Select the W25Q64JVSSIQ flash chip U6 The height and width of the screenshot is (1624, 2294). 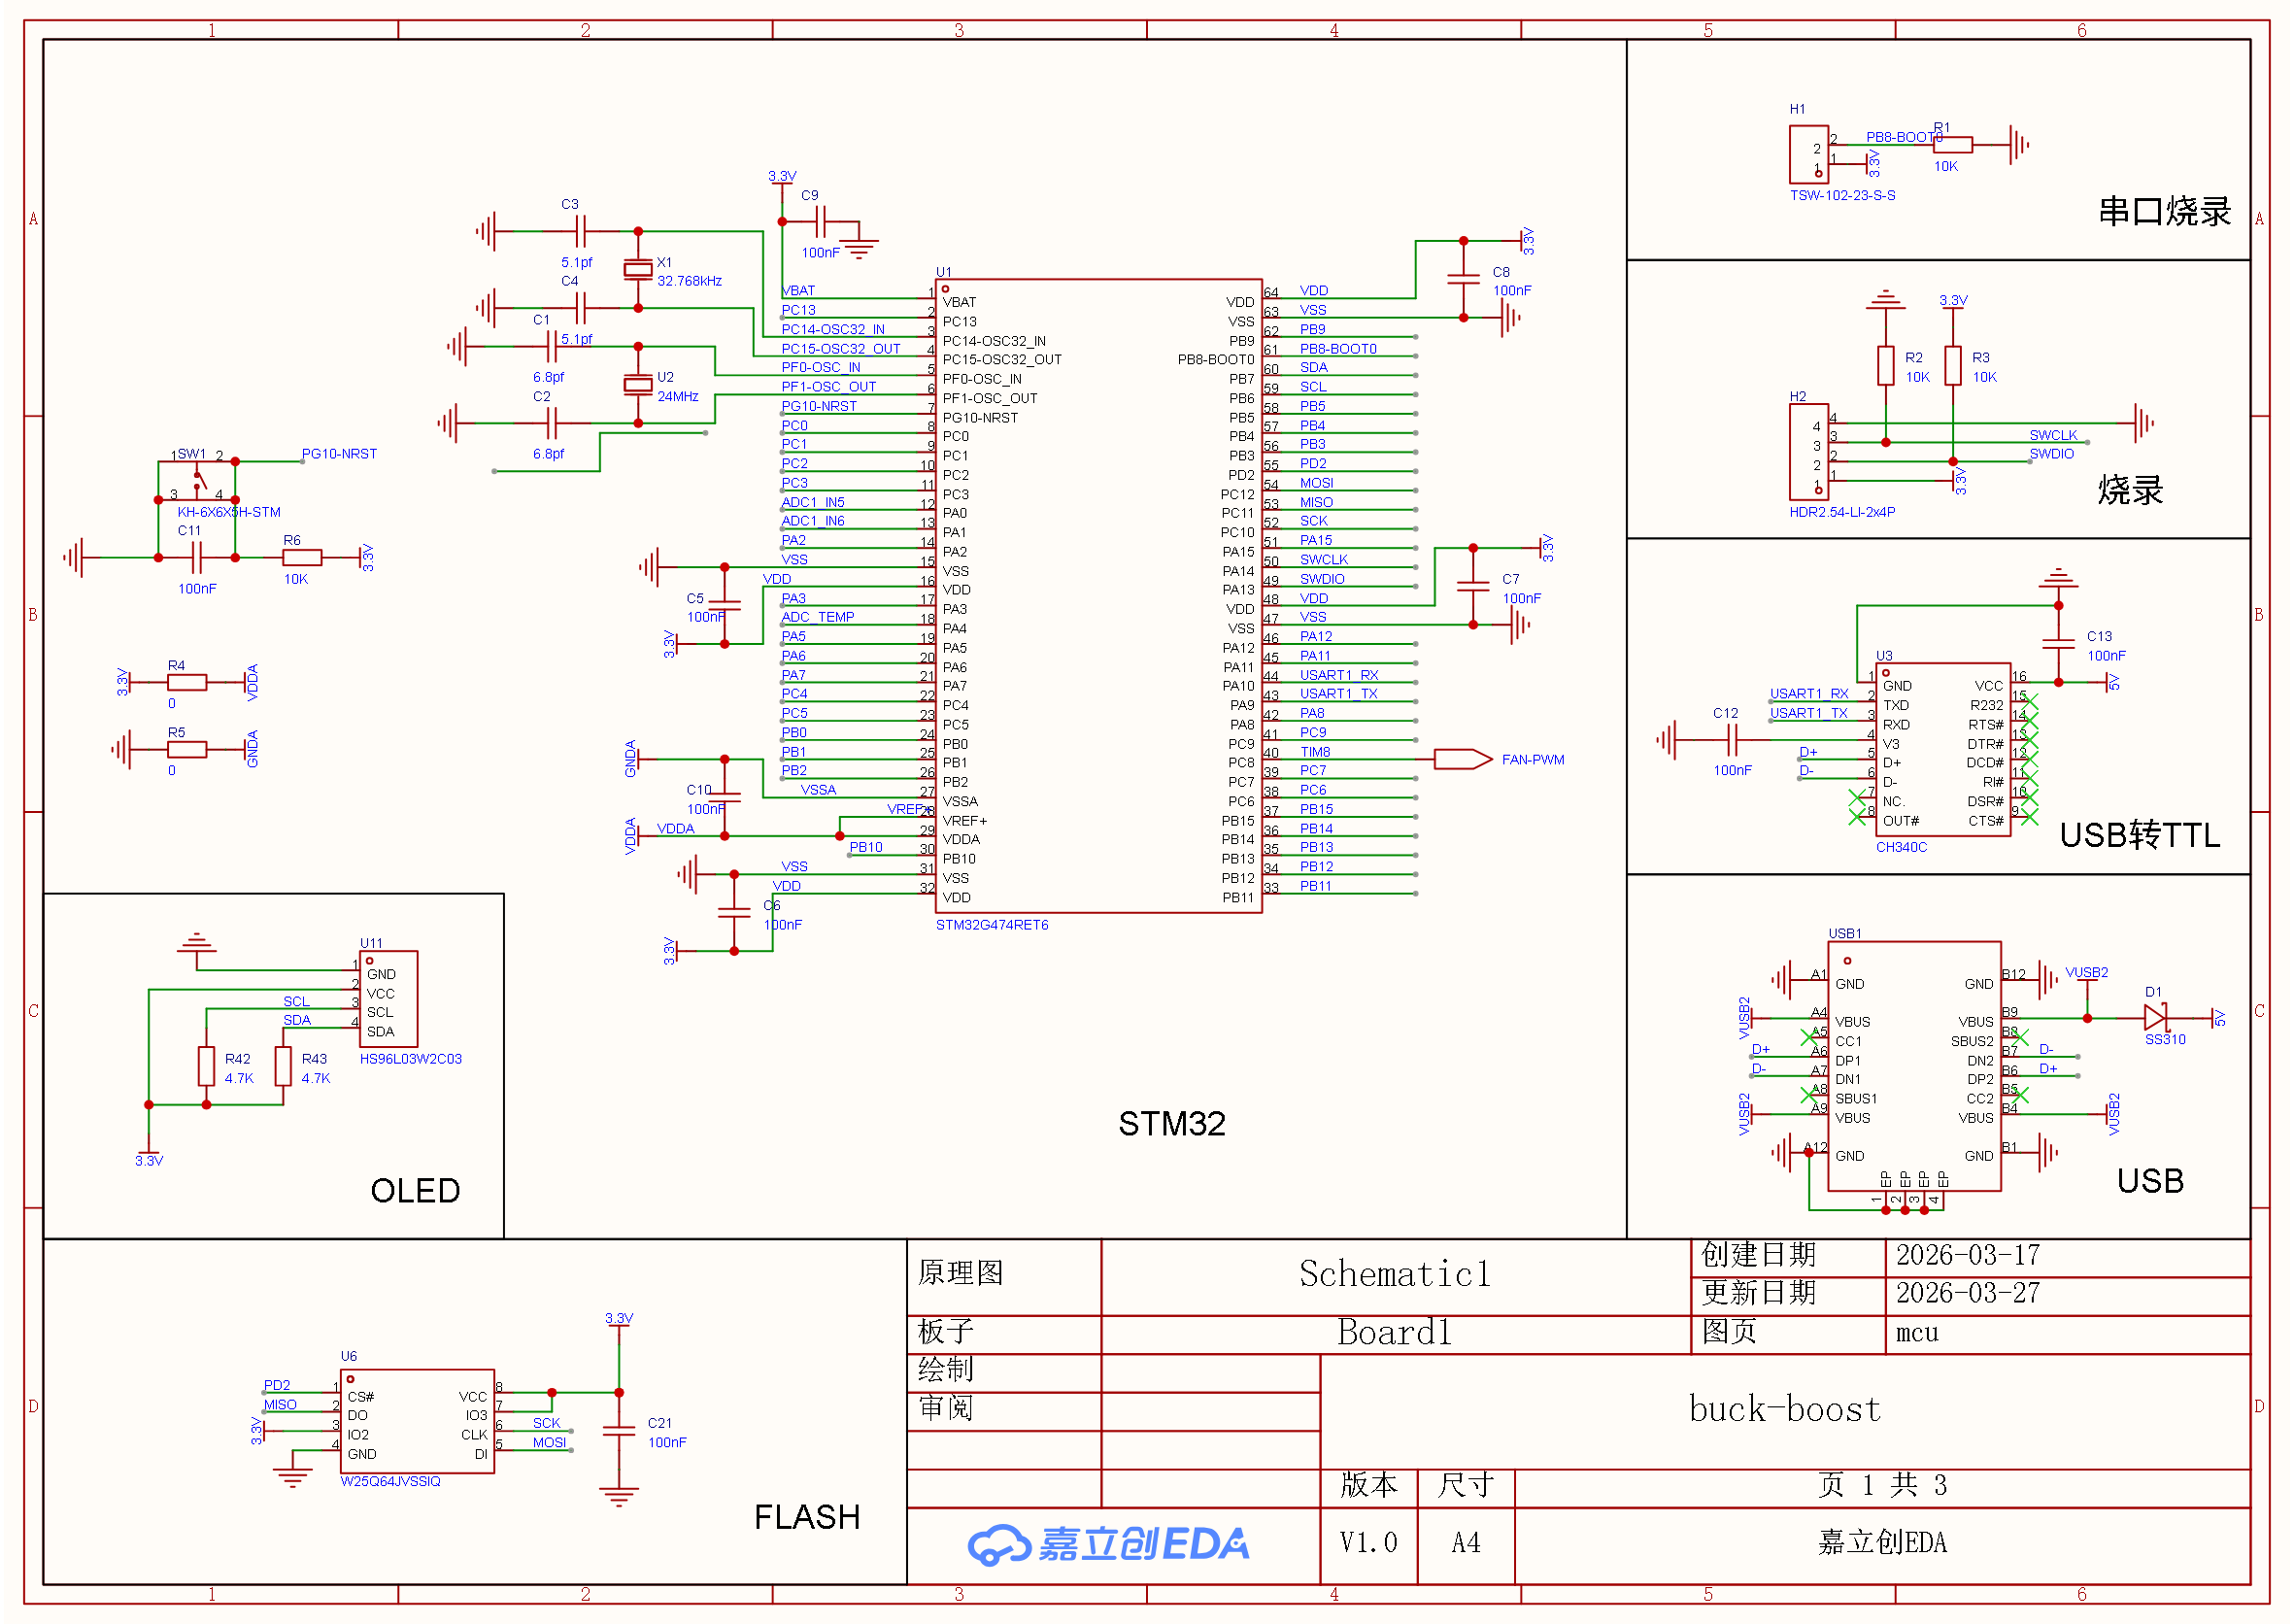pyautogui.click(x=417, y=1421)
